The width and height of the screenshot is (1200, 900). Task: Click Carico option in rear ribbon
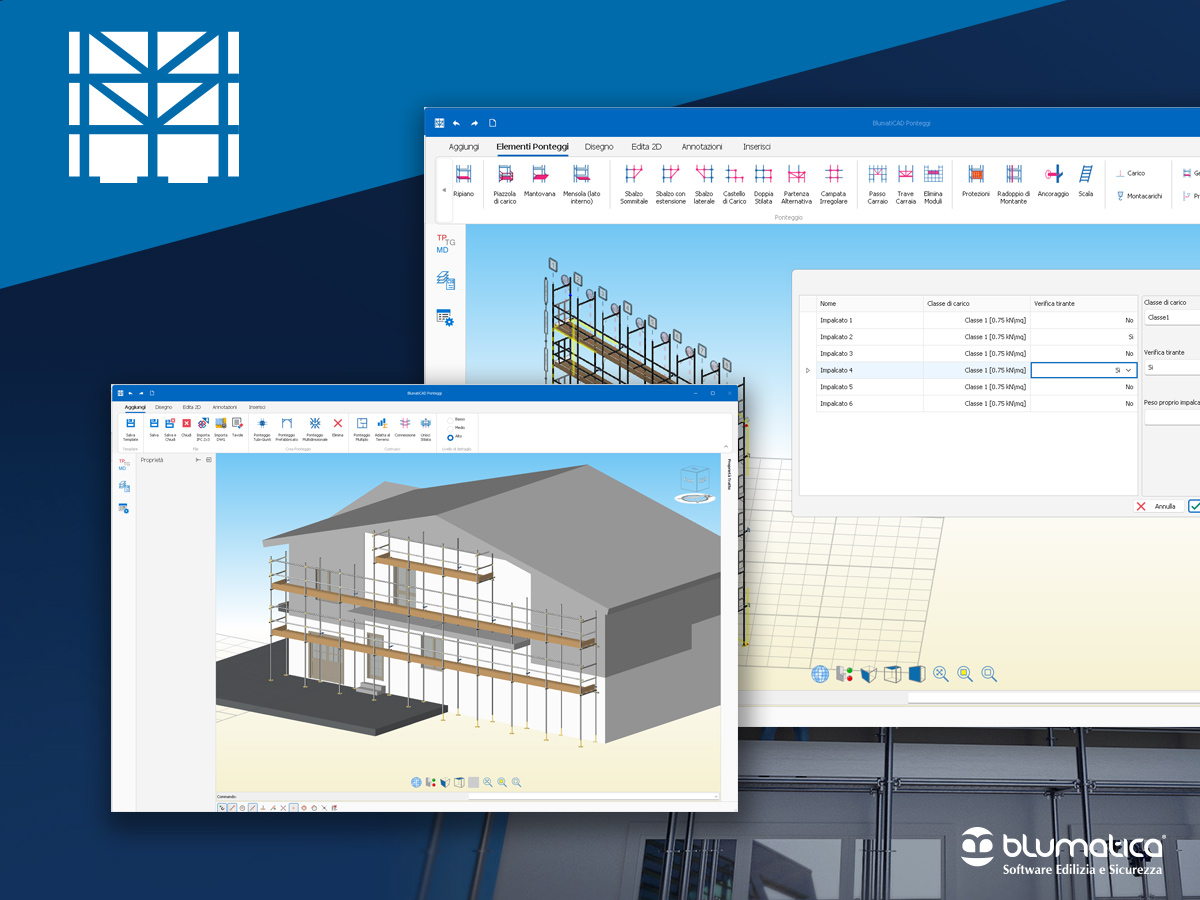[1131, 173]
